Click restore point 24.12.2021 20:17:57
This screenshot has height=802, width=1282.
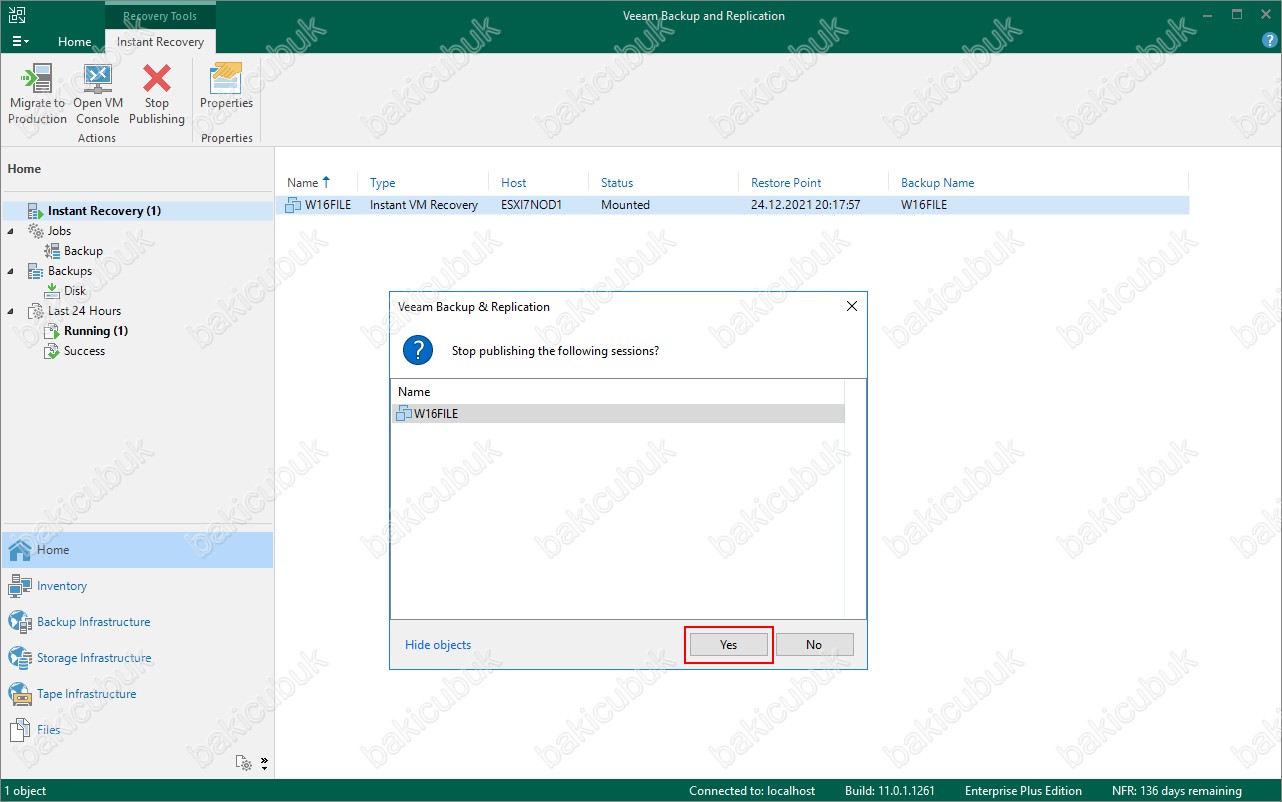click(x=806, y=205)
